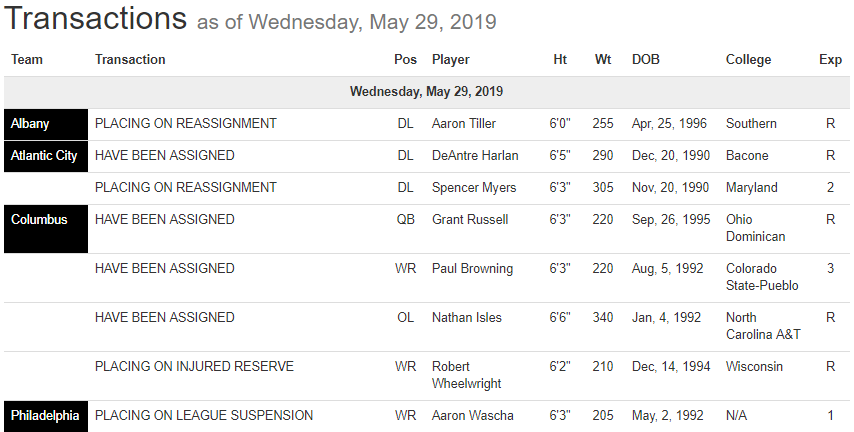Click the Wednesday, May 29, 2019 date row
Screen dimensions: 854x432
click(426, 92)
